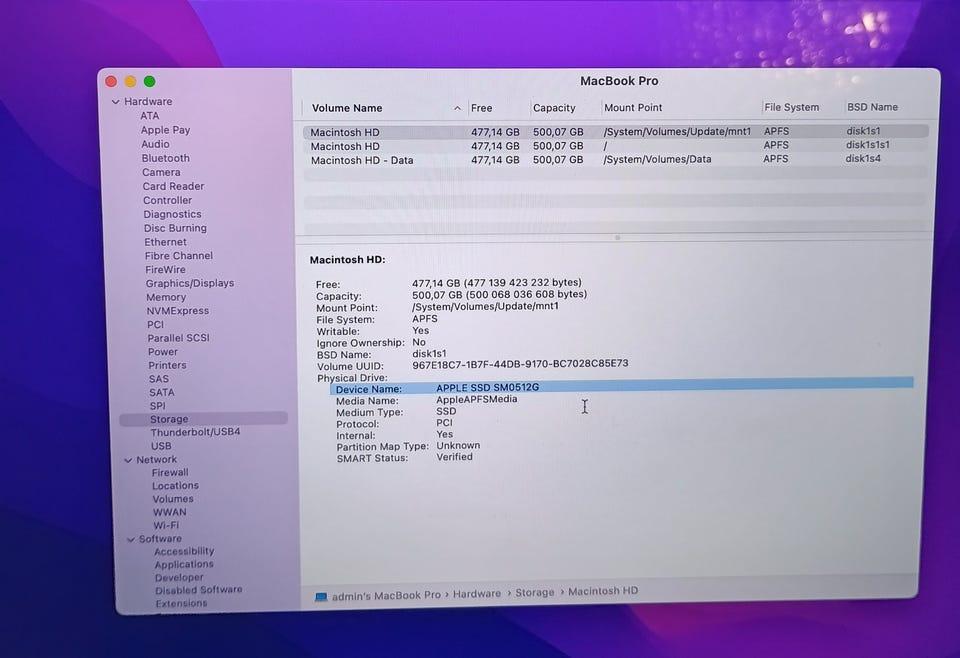Collapse the Software section chevron
The height and width of the screenshot is (658, 960).
click(130, 540)
